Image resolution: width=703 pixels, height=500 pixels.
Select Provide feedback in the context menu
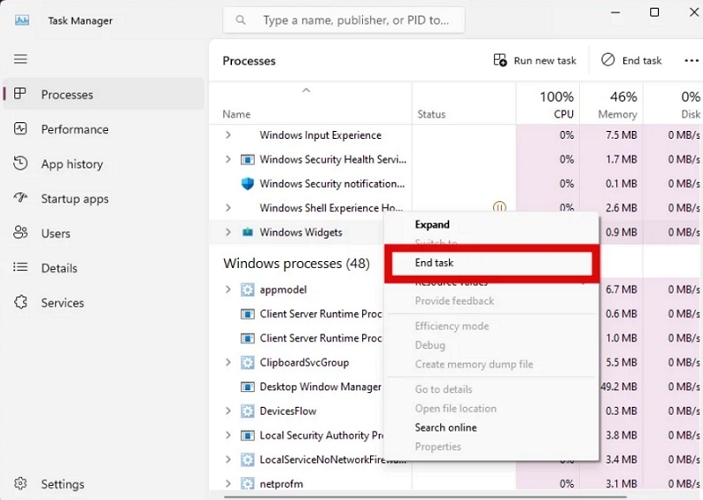491,301
